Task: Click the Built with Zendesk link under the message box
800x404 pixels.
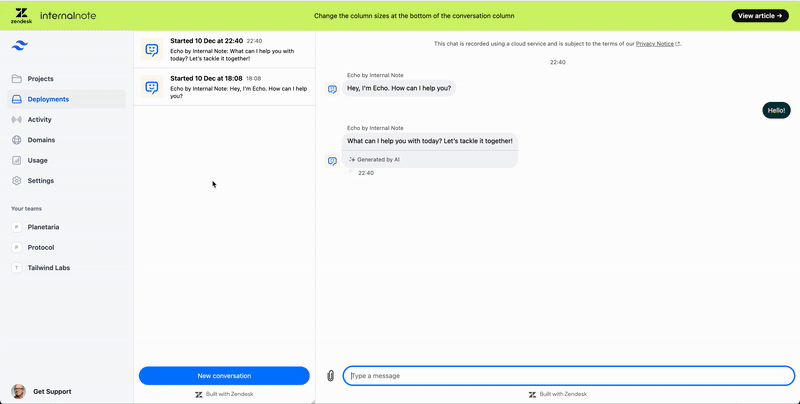Action: click(557, 395)
